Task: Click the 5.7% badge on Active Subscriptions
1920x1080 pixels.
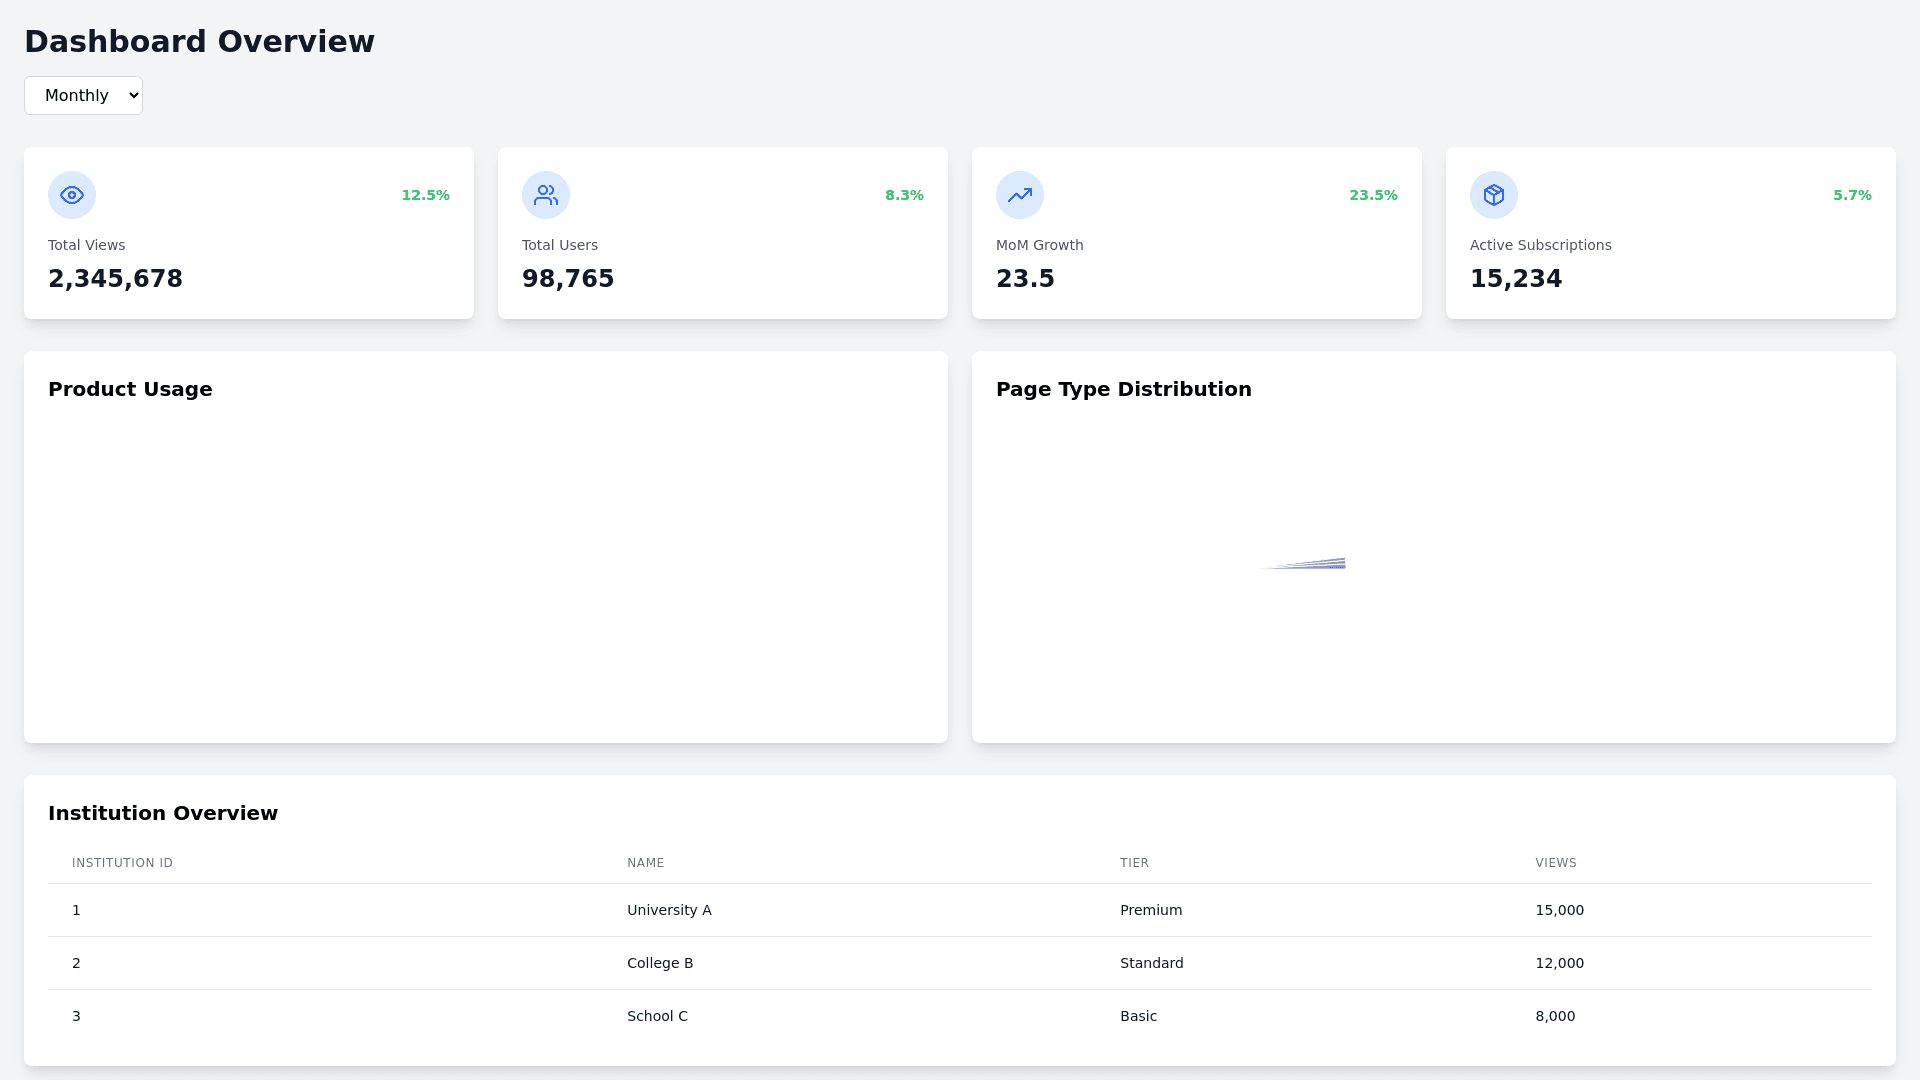Action: tap(1851, 195)
